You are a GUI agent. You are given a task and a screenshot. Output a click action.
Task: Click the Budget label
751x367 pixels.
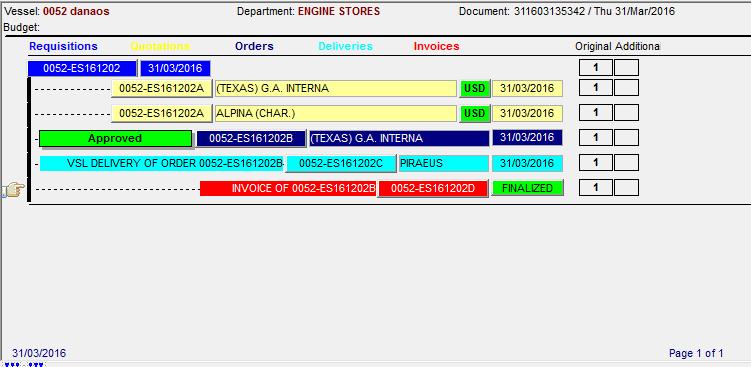(22, 27)
